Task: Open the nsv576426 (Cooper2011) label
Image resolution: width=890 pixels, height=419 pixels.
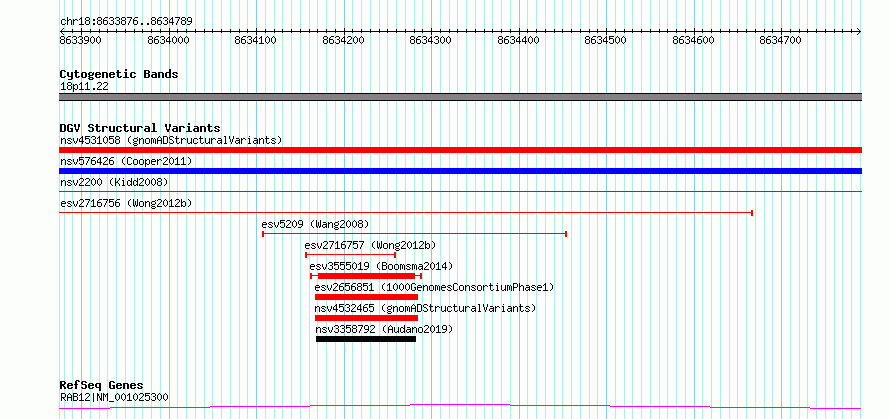Action: tap(126, 162)
